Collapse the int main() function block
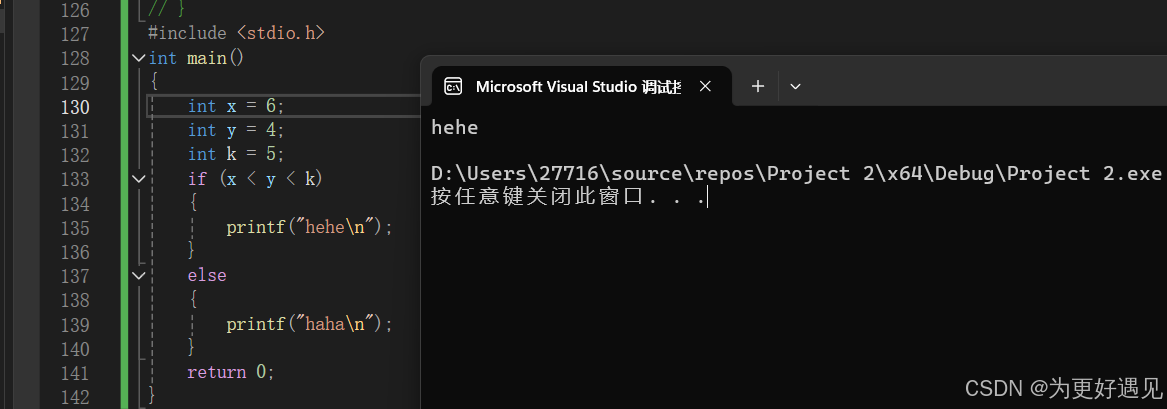Image resolution: width=1167 pixels, height=409 pixels. pyautogui.click(x=139, y=58)
